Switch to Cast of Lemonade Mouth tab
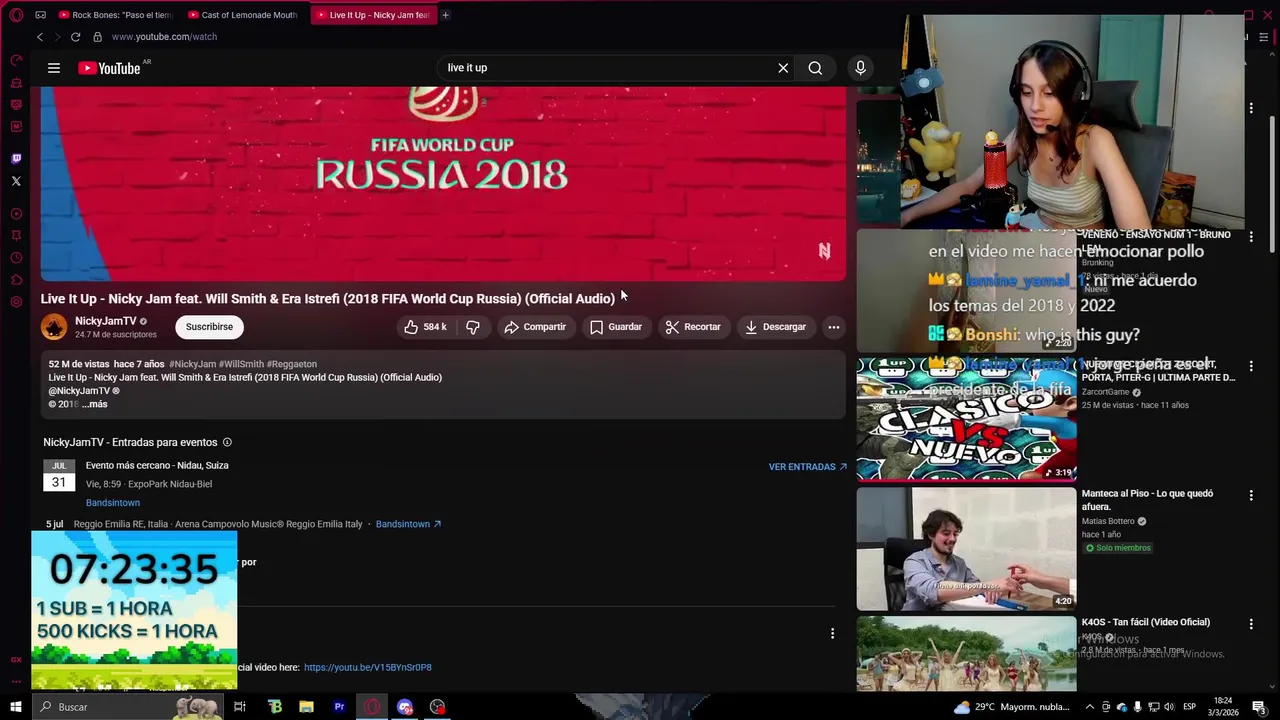 point(243,15)
